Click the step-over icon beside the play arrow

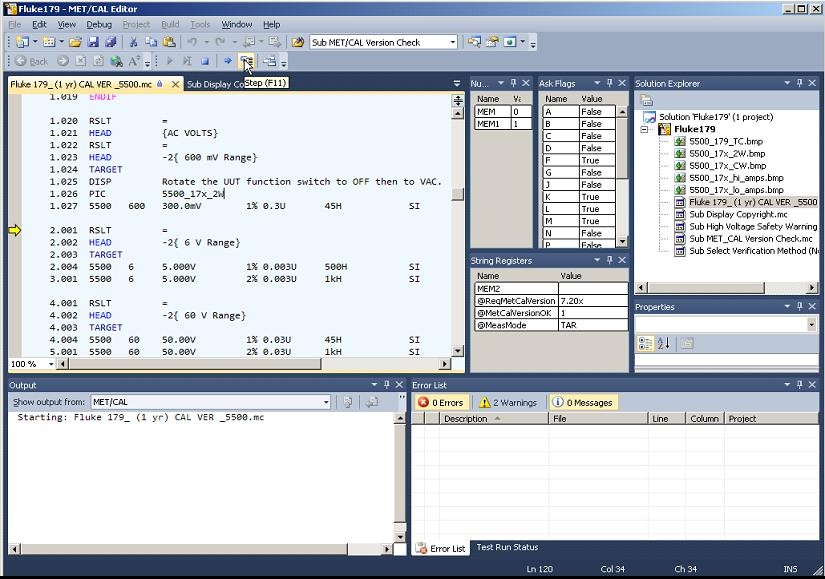click(187, 62)
